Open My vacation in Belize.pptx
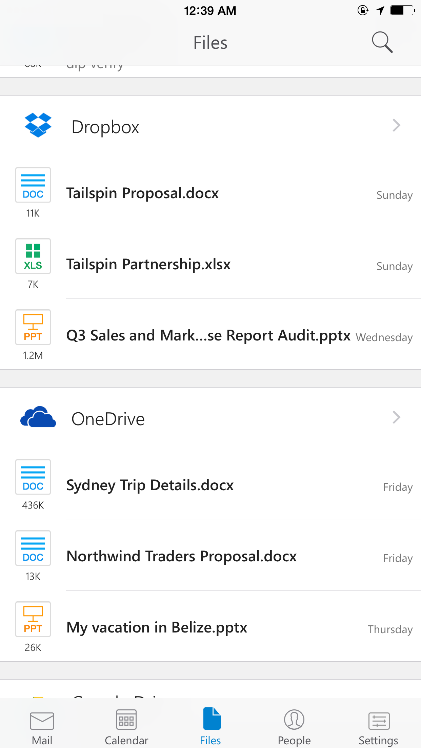421x748 pixels. 210,626
